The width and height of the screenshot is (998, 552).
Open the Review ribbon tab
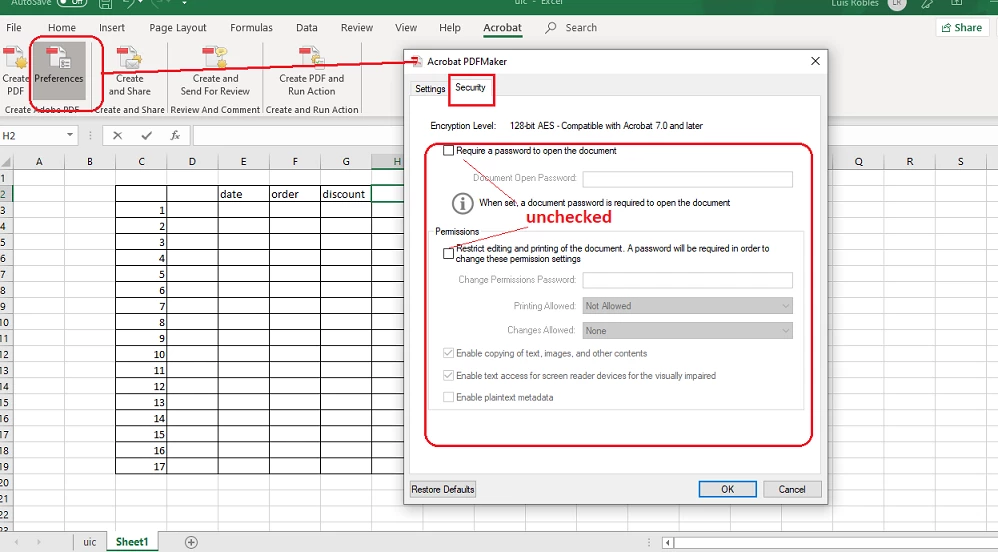coord(356,27)
